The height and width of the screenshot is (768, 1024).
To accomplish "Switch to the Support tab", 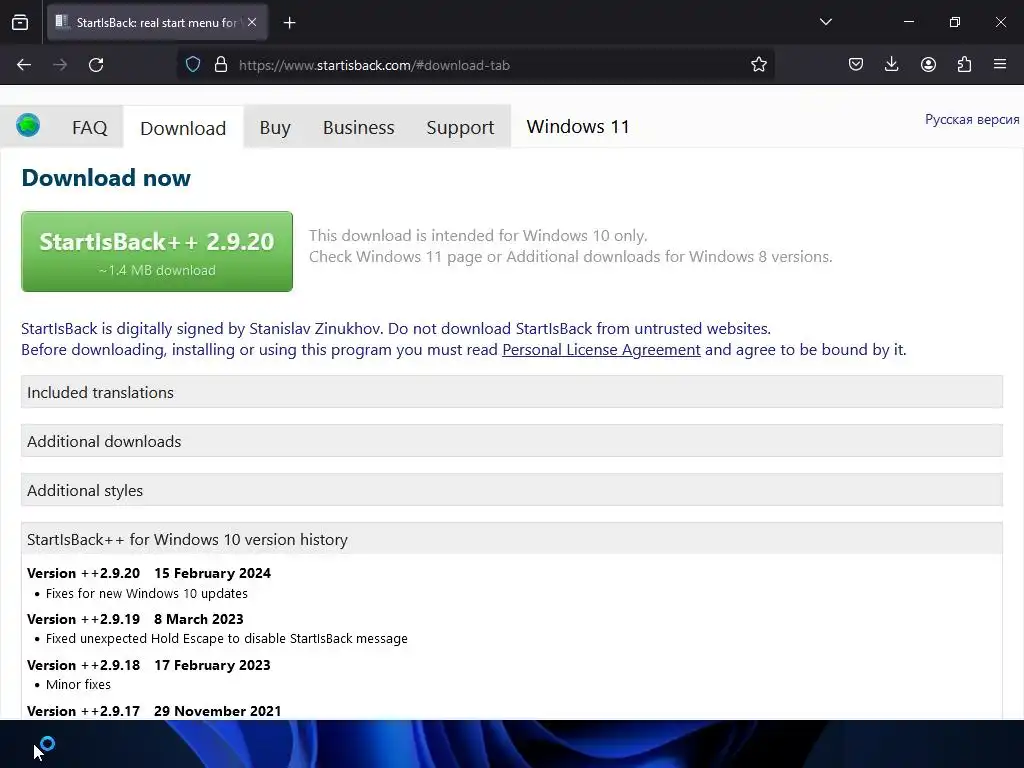I will click(460, 127).
